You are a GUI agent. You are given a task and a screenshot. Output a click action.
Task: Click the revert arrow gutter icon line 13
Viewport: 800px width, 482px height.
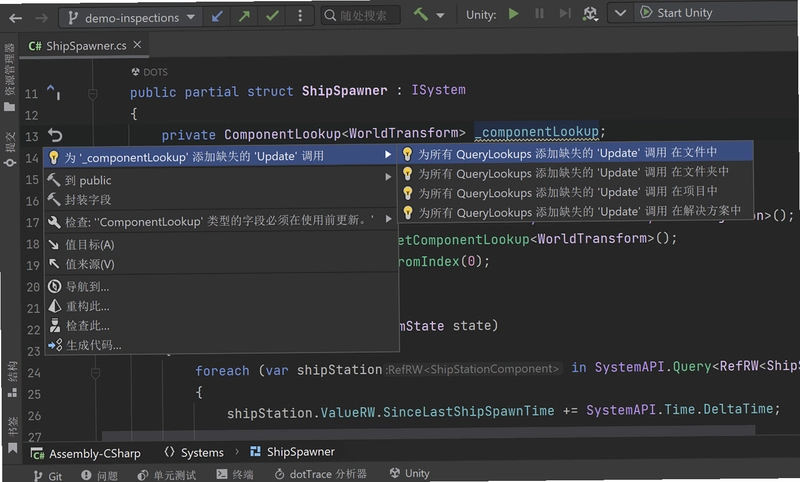click(x=55, y=135)
